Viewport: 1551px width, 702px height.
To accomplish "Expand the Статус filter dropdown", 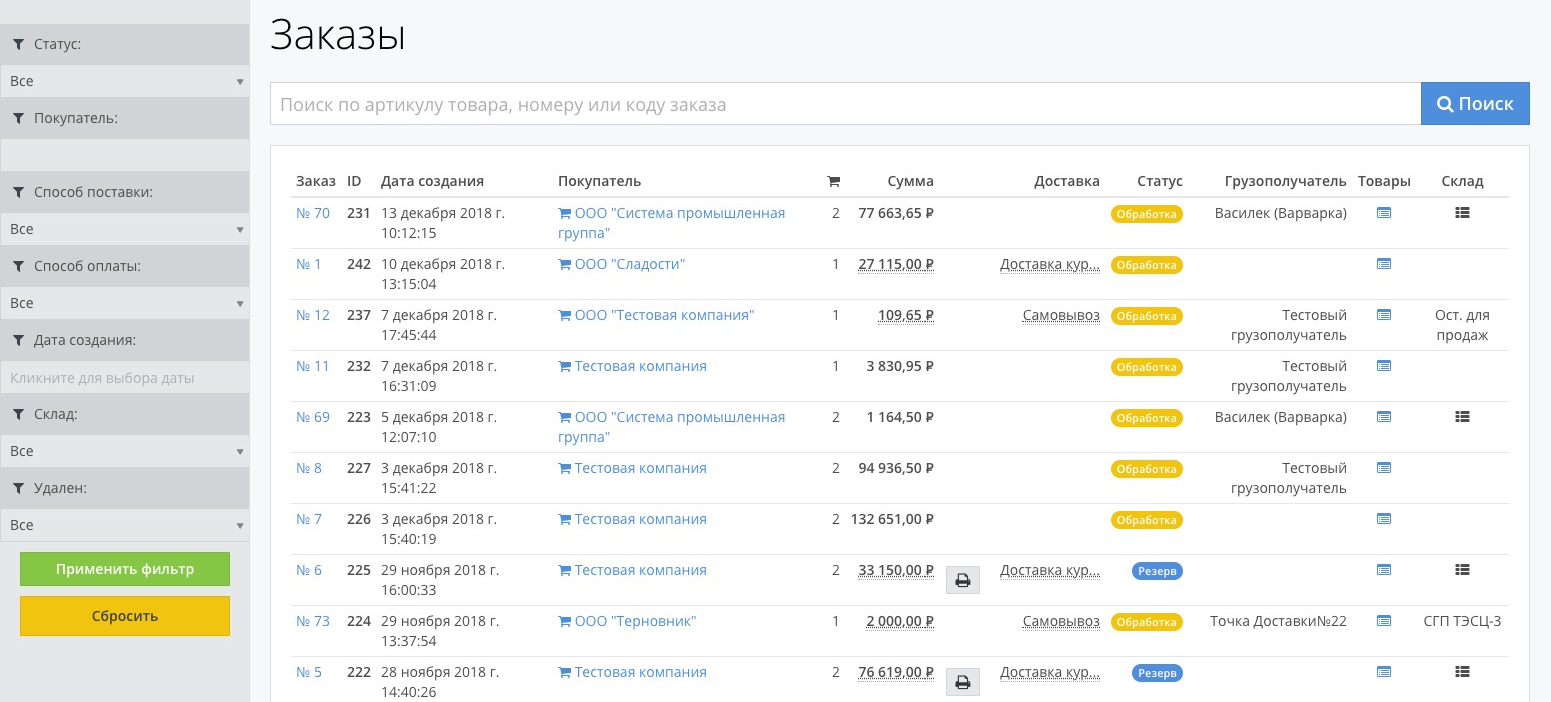I will 124,81.
